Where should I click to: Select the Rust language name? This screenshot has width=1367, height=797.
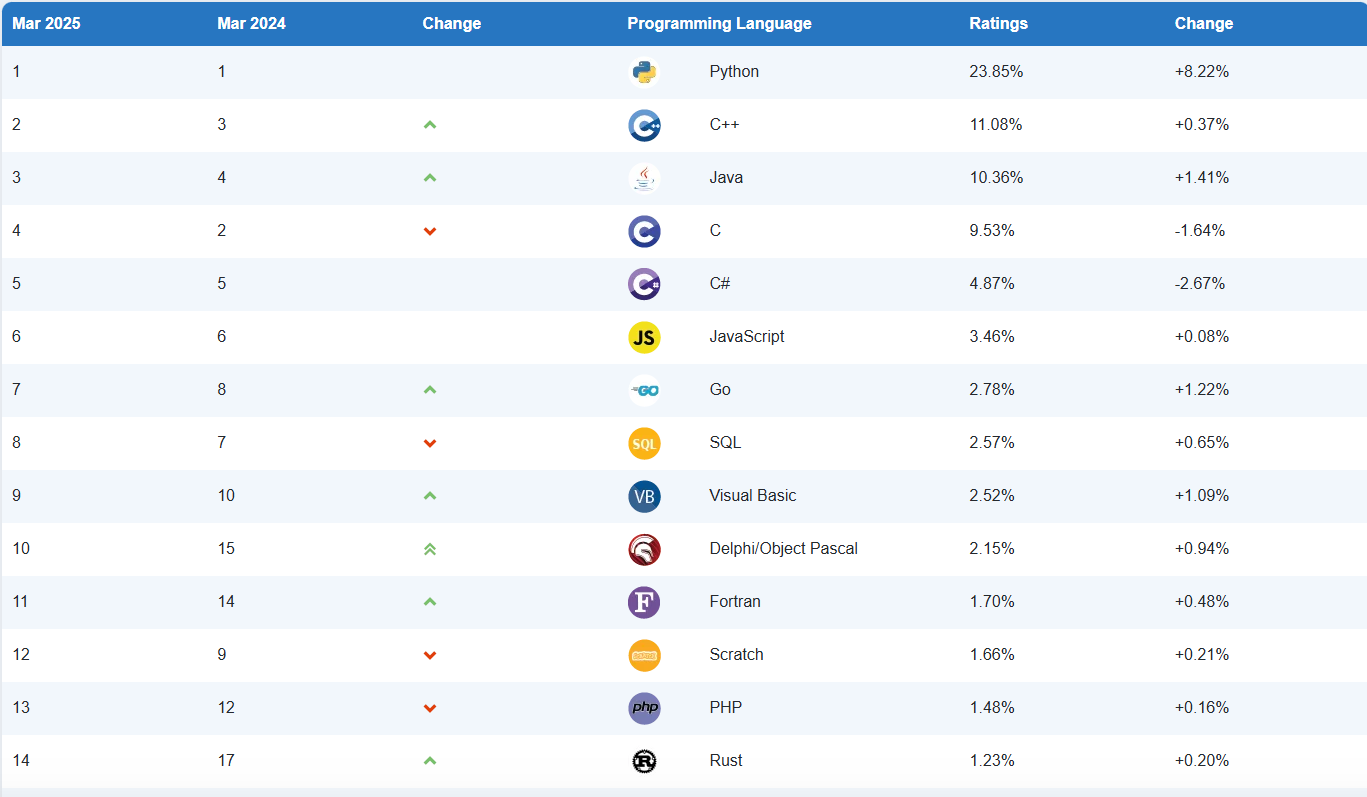[x=726, y=761]
